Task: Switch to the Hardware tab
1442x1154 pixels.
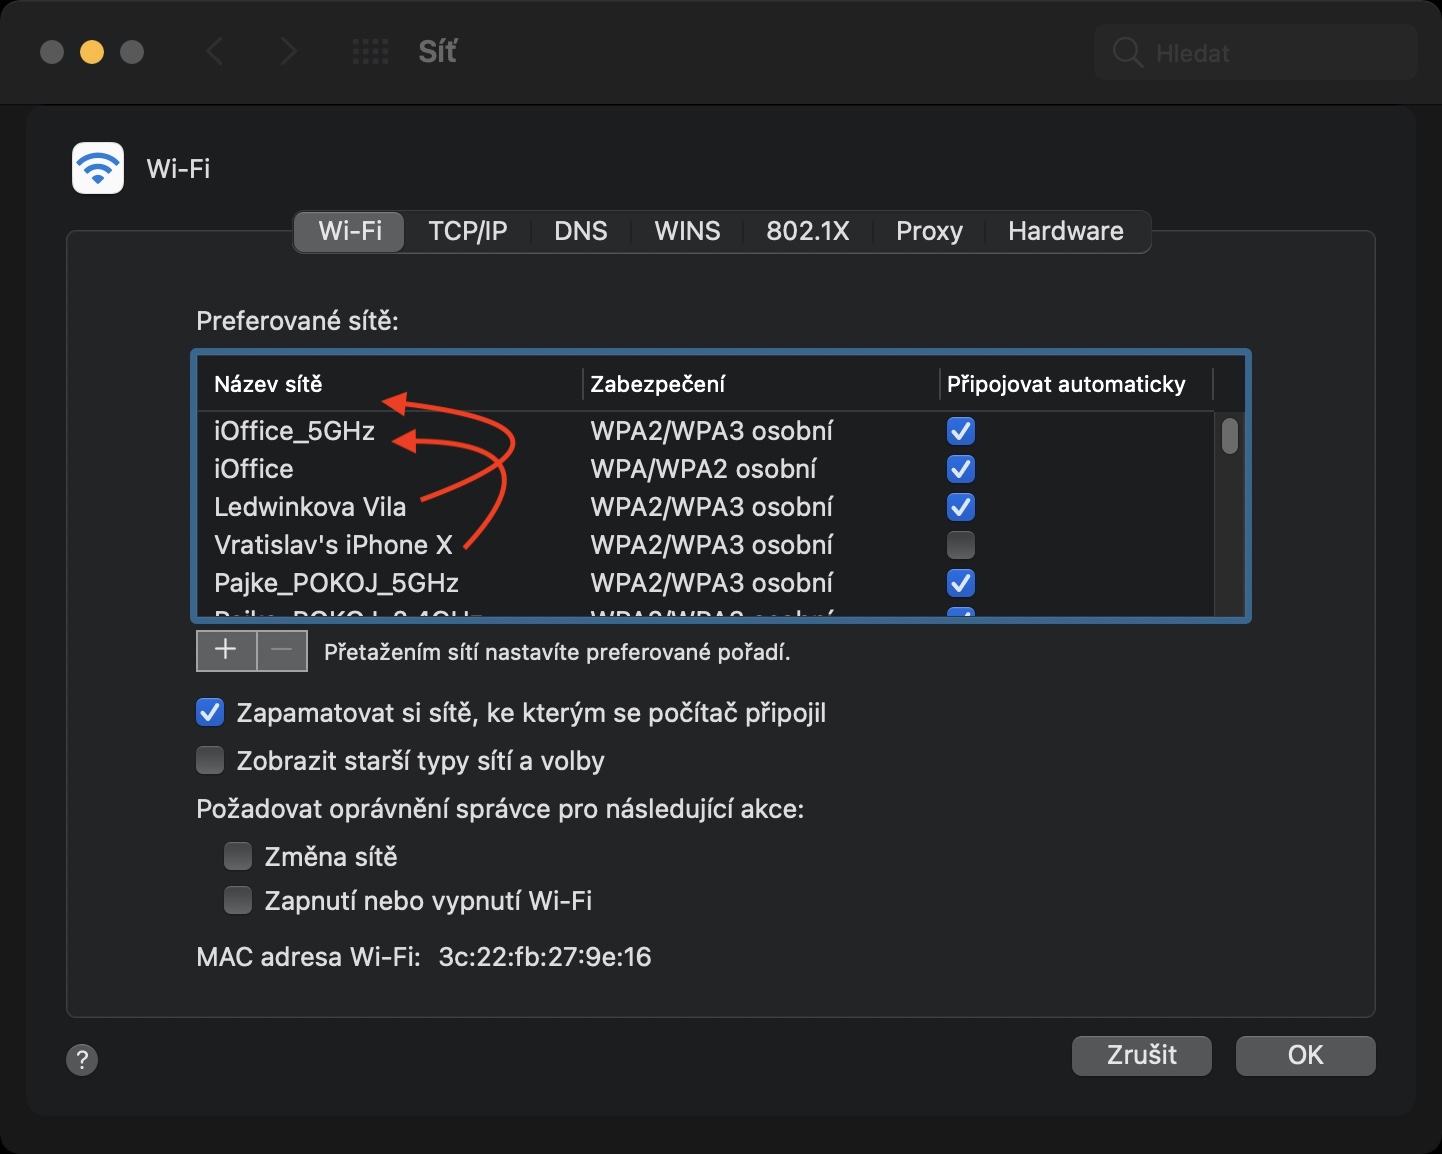Action: click(x=1065, y=231)
